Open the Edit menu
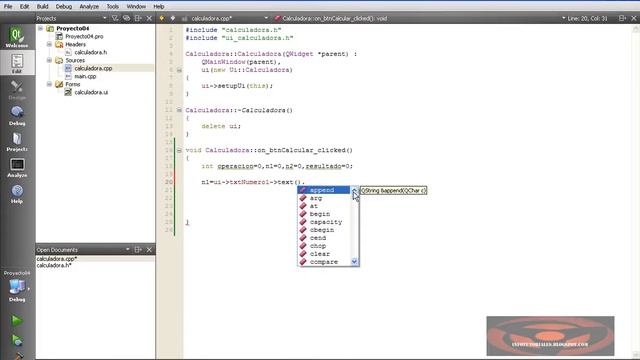640x360 pixels. [x=24, y=7]
